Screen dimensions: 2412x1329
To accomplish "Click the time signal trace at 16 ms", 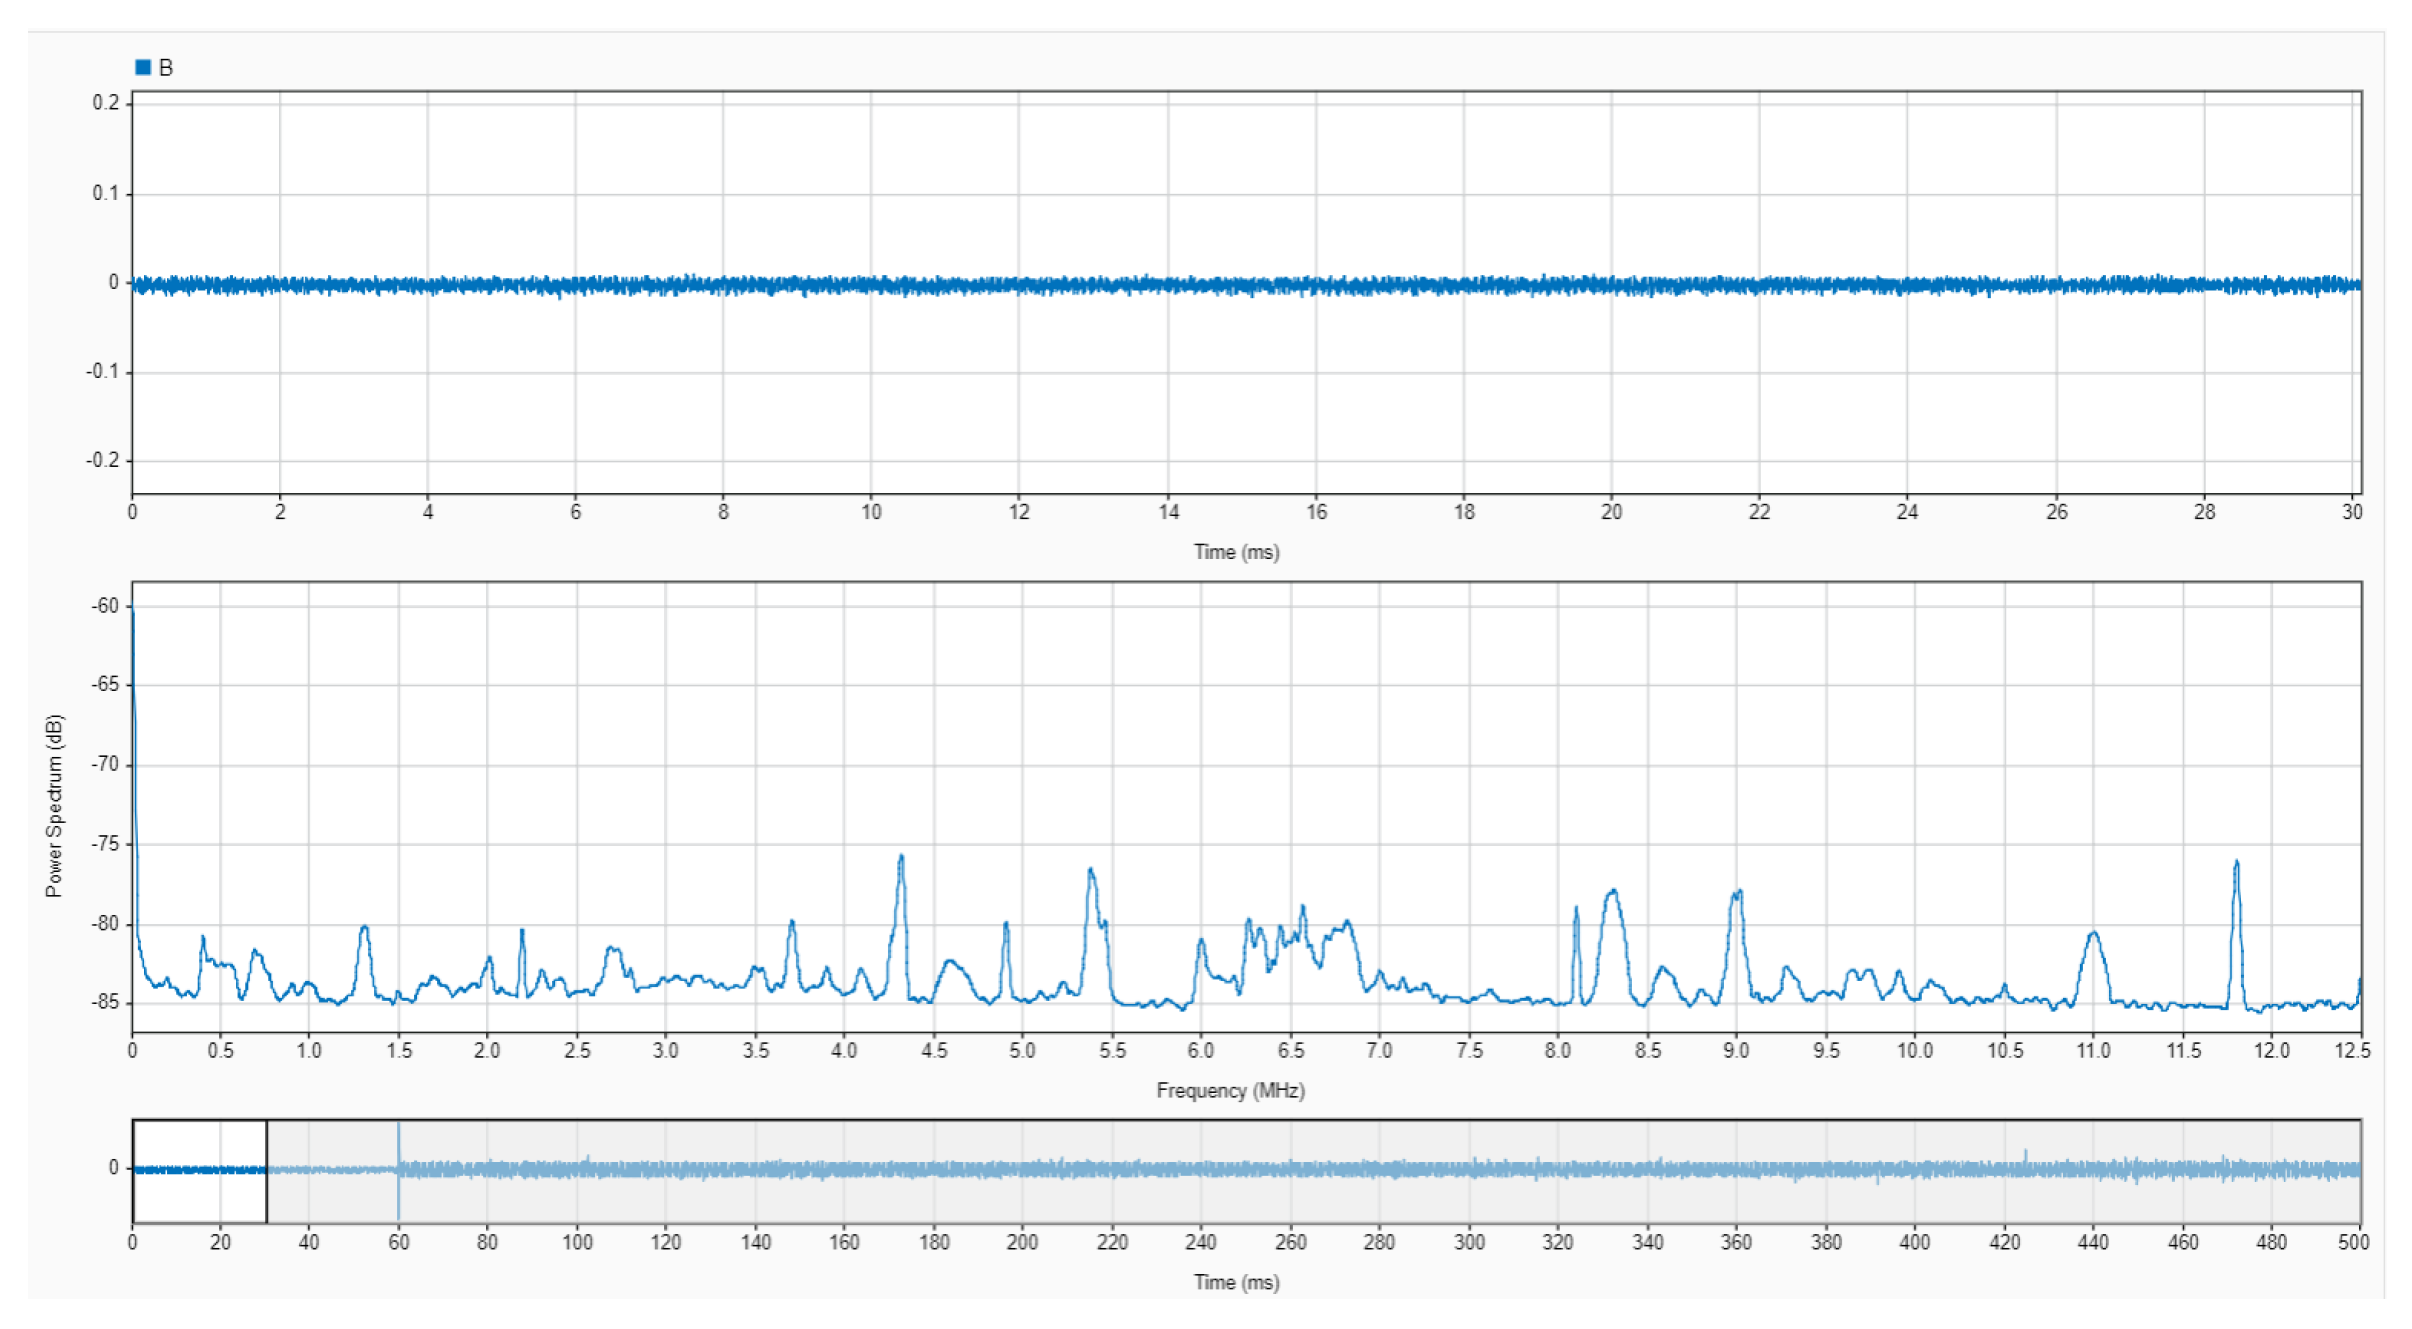I will 1316,285.
